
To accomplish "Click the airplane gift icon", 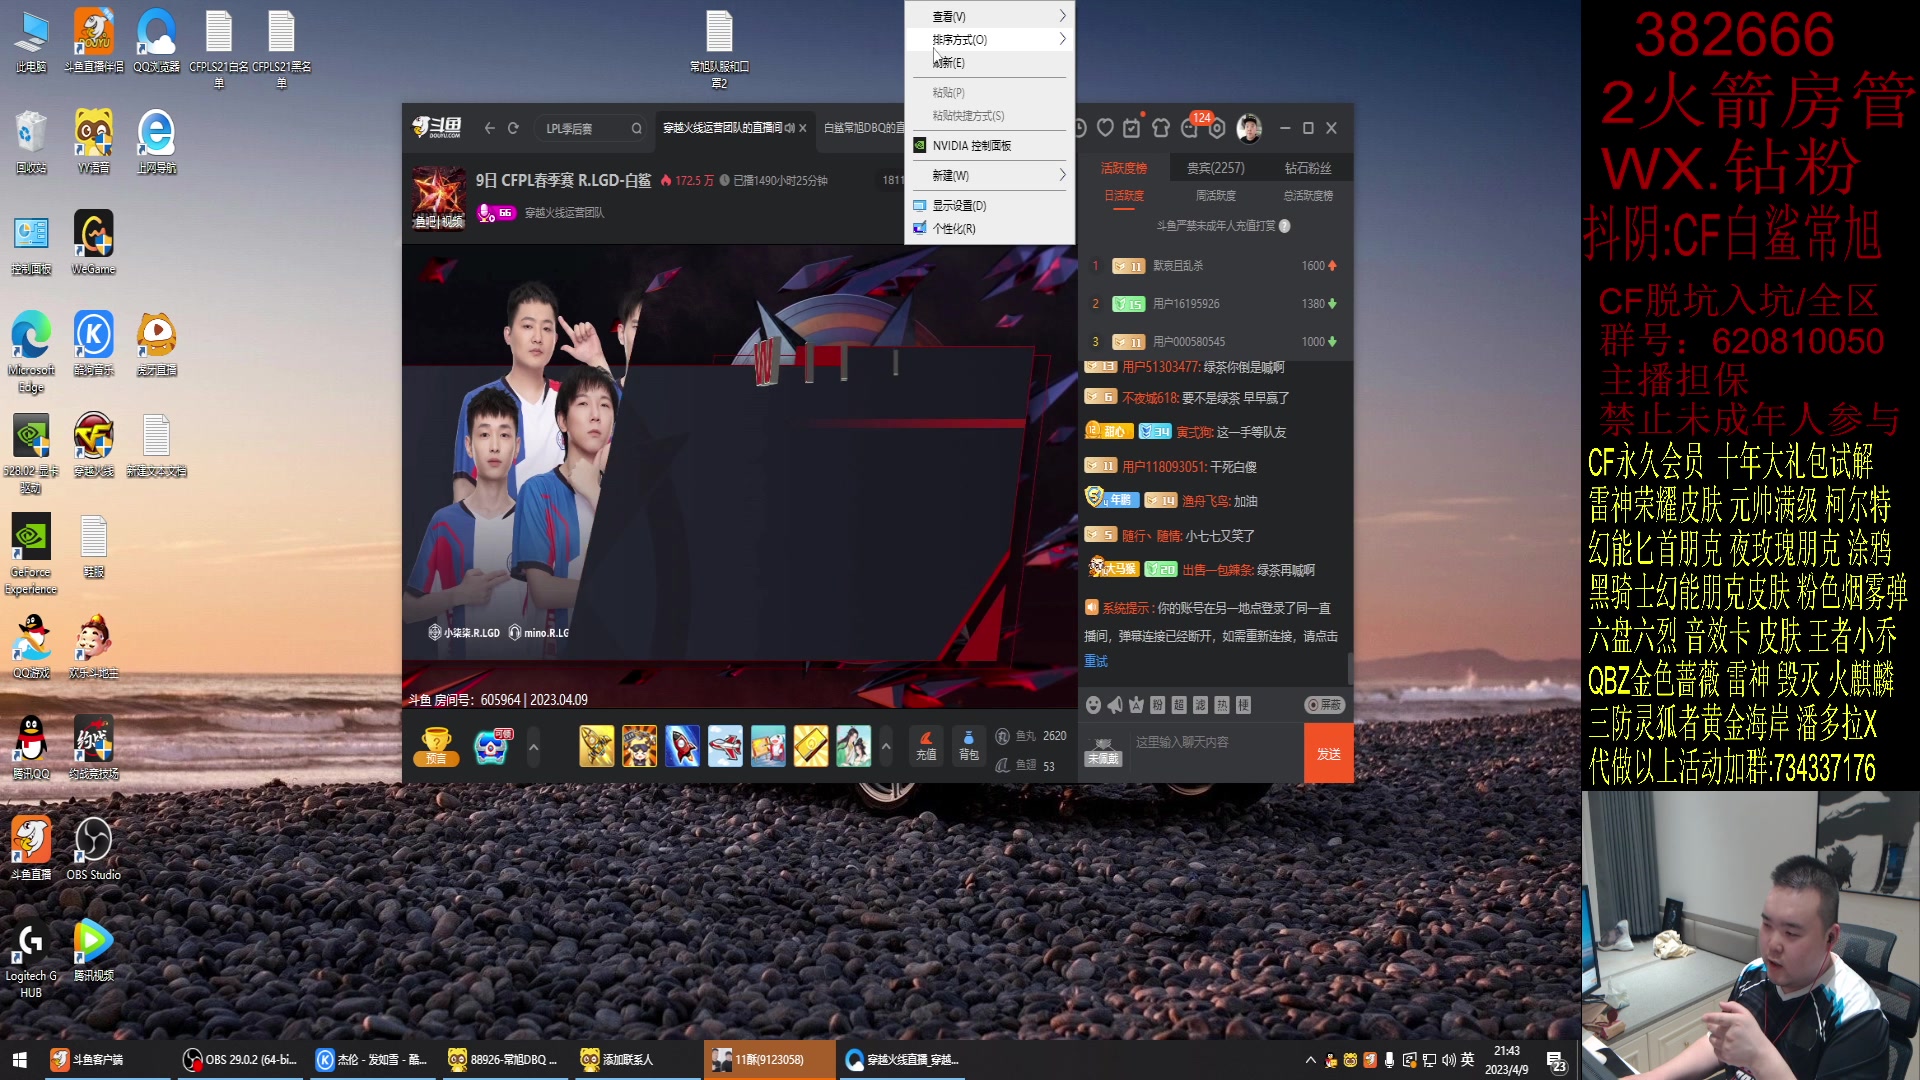I will point(725,747).
